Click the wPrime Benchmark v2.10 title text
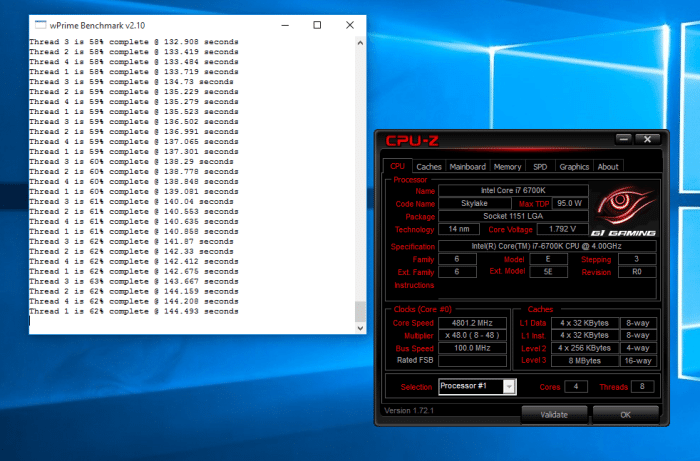The width and height of the screenshot is (700, 461). tap(97, 25)
